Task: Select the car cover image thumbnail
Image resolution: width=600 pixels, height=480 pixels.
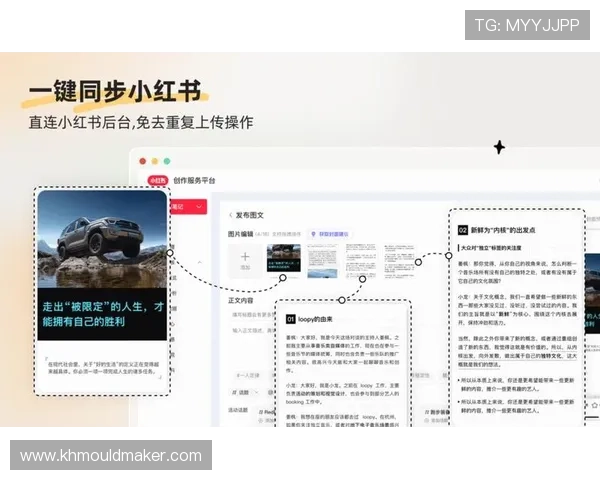Action: click(x=284, y=258)
